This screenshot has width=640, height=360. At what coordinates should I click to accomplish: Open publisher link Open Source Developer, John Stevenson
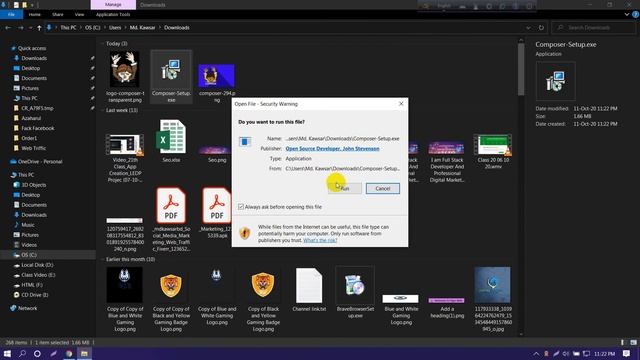(x=332, y=149)
